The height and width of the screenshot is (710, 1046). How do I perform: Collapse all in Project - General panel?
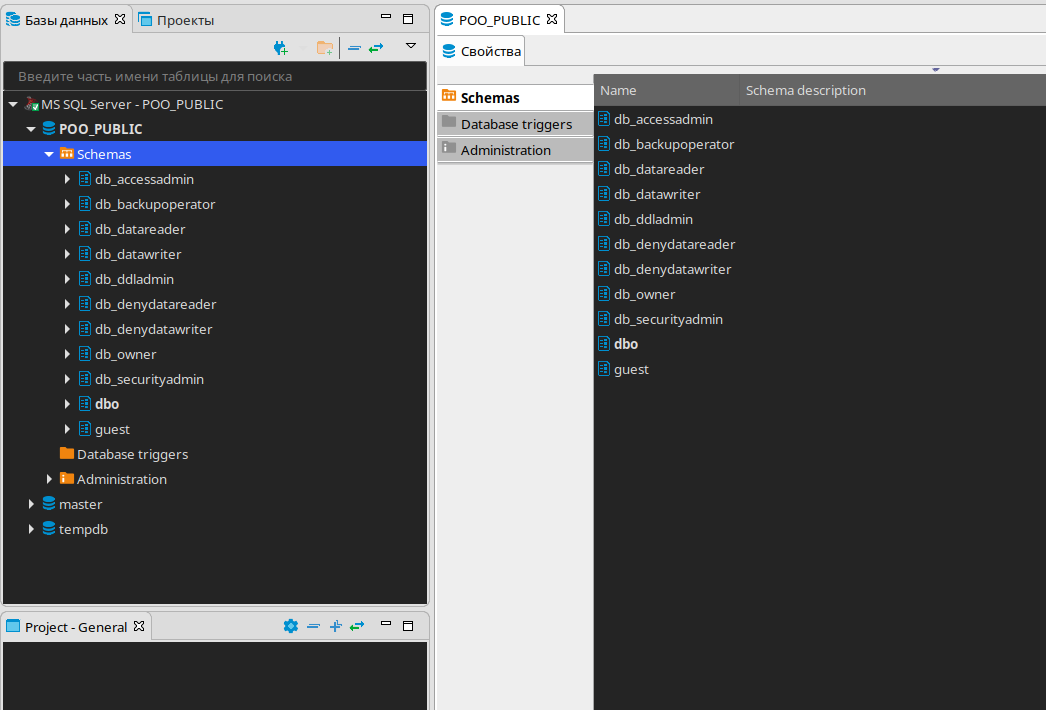click(x=314, y=626)
